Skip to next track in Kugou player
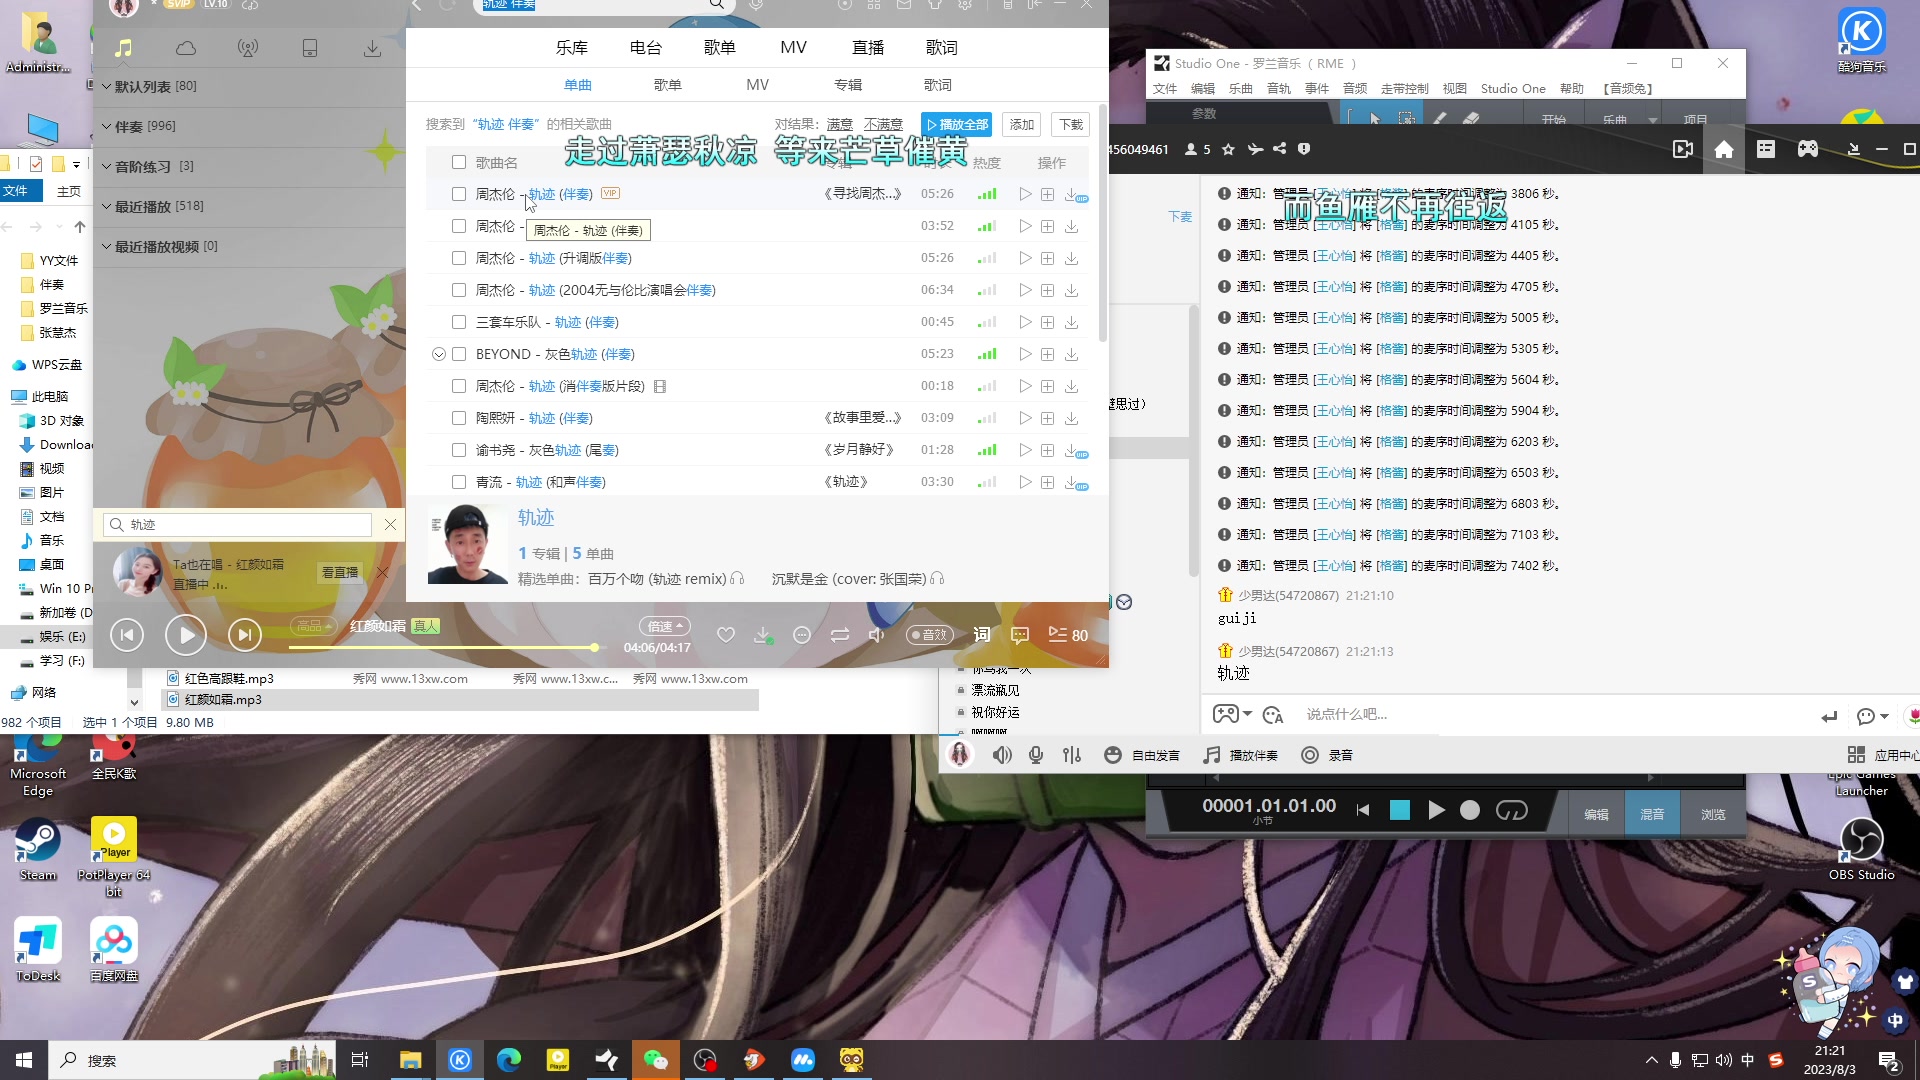Screen dimensions: 1920x1080 coord(245,635)
